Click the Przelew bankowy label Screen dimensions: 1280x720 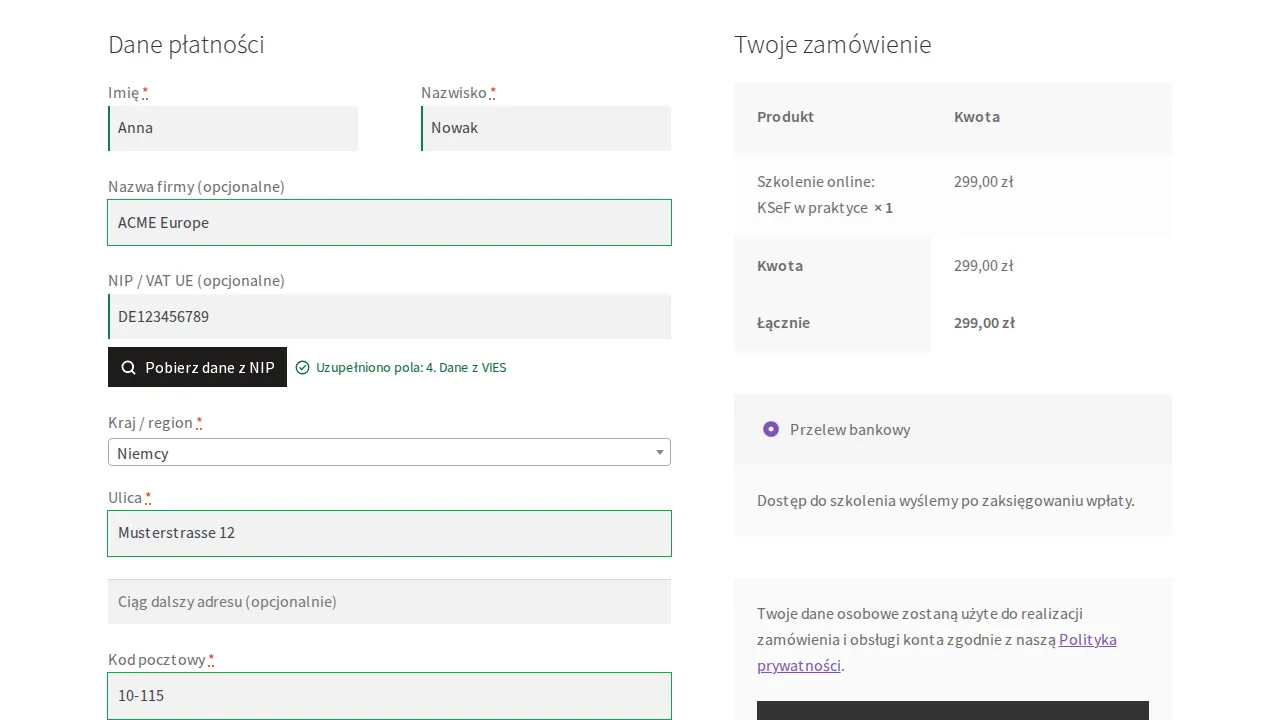point(850,429)
